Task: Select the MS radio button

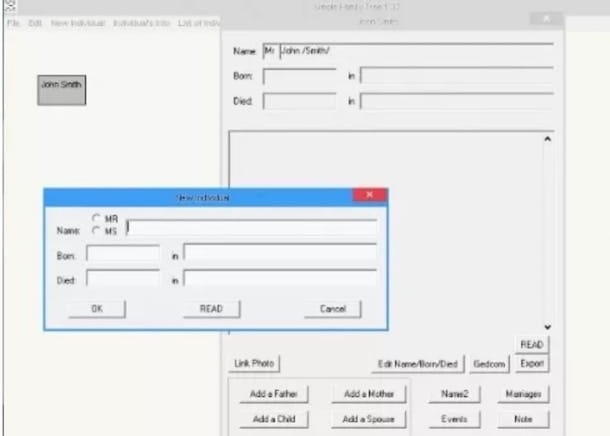Action: click(x=97, y=230)
